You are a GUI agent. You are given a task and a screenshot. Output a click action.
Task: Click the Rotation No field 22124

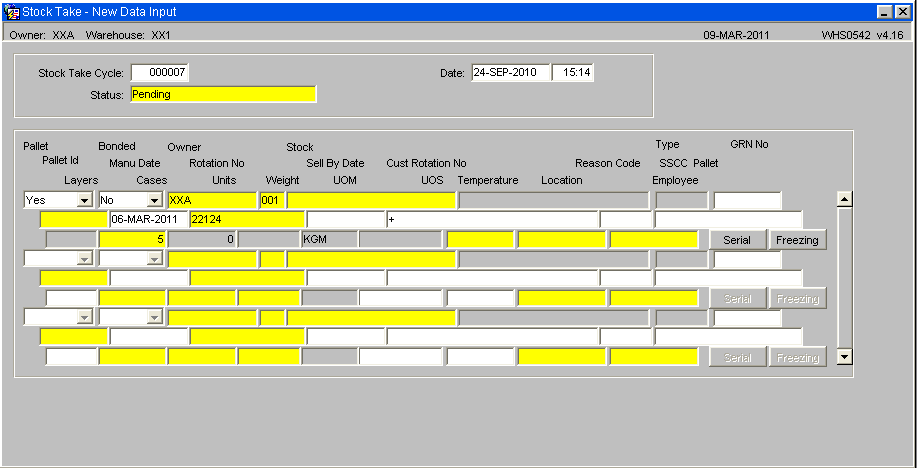247,219
